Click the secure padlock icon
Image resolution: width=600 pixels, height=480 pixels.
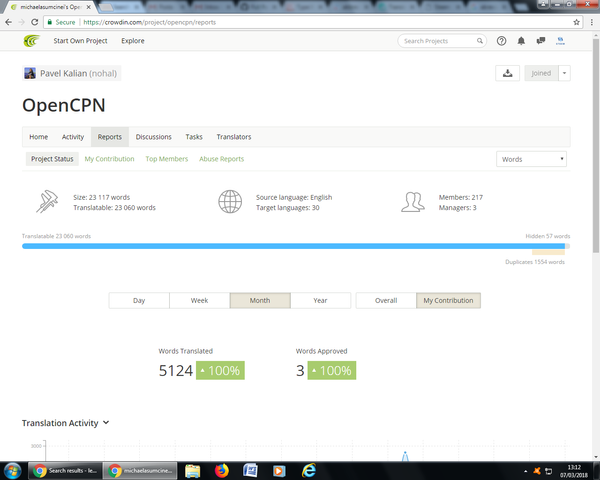[49, 22]
